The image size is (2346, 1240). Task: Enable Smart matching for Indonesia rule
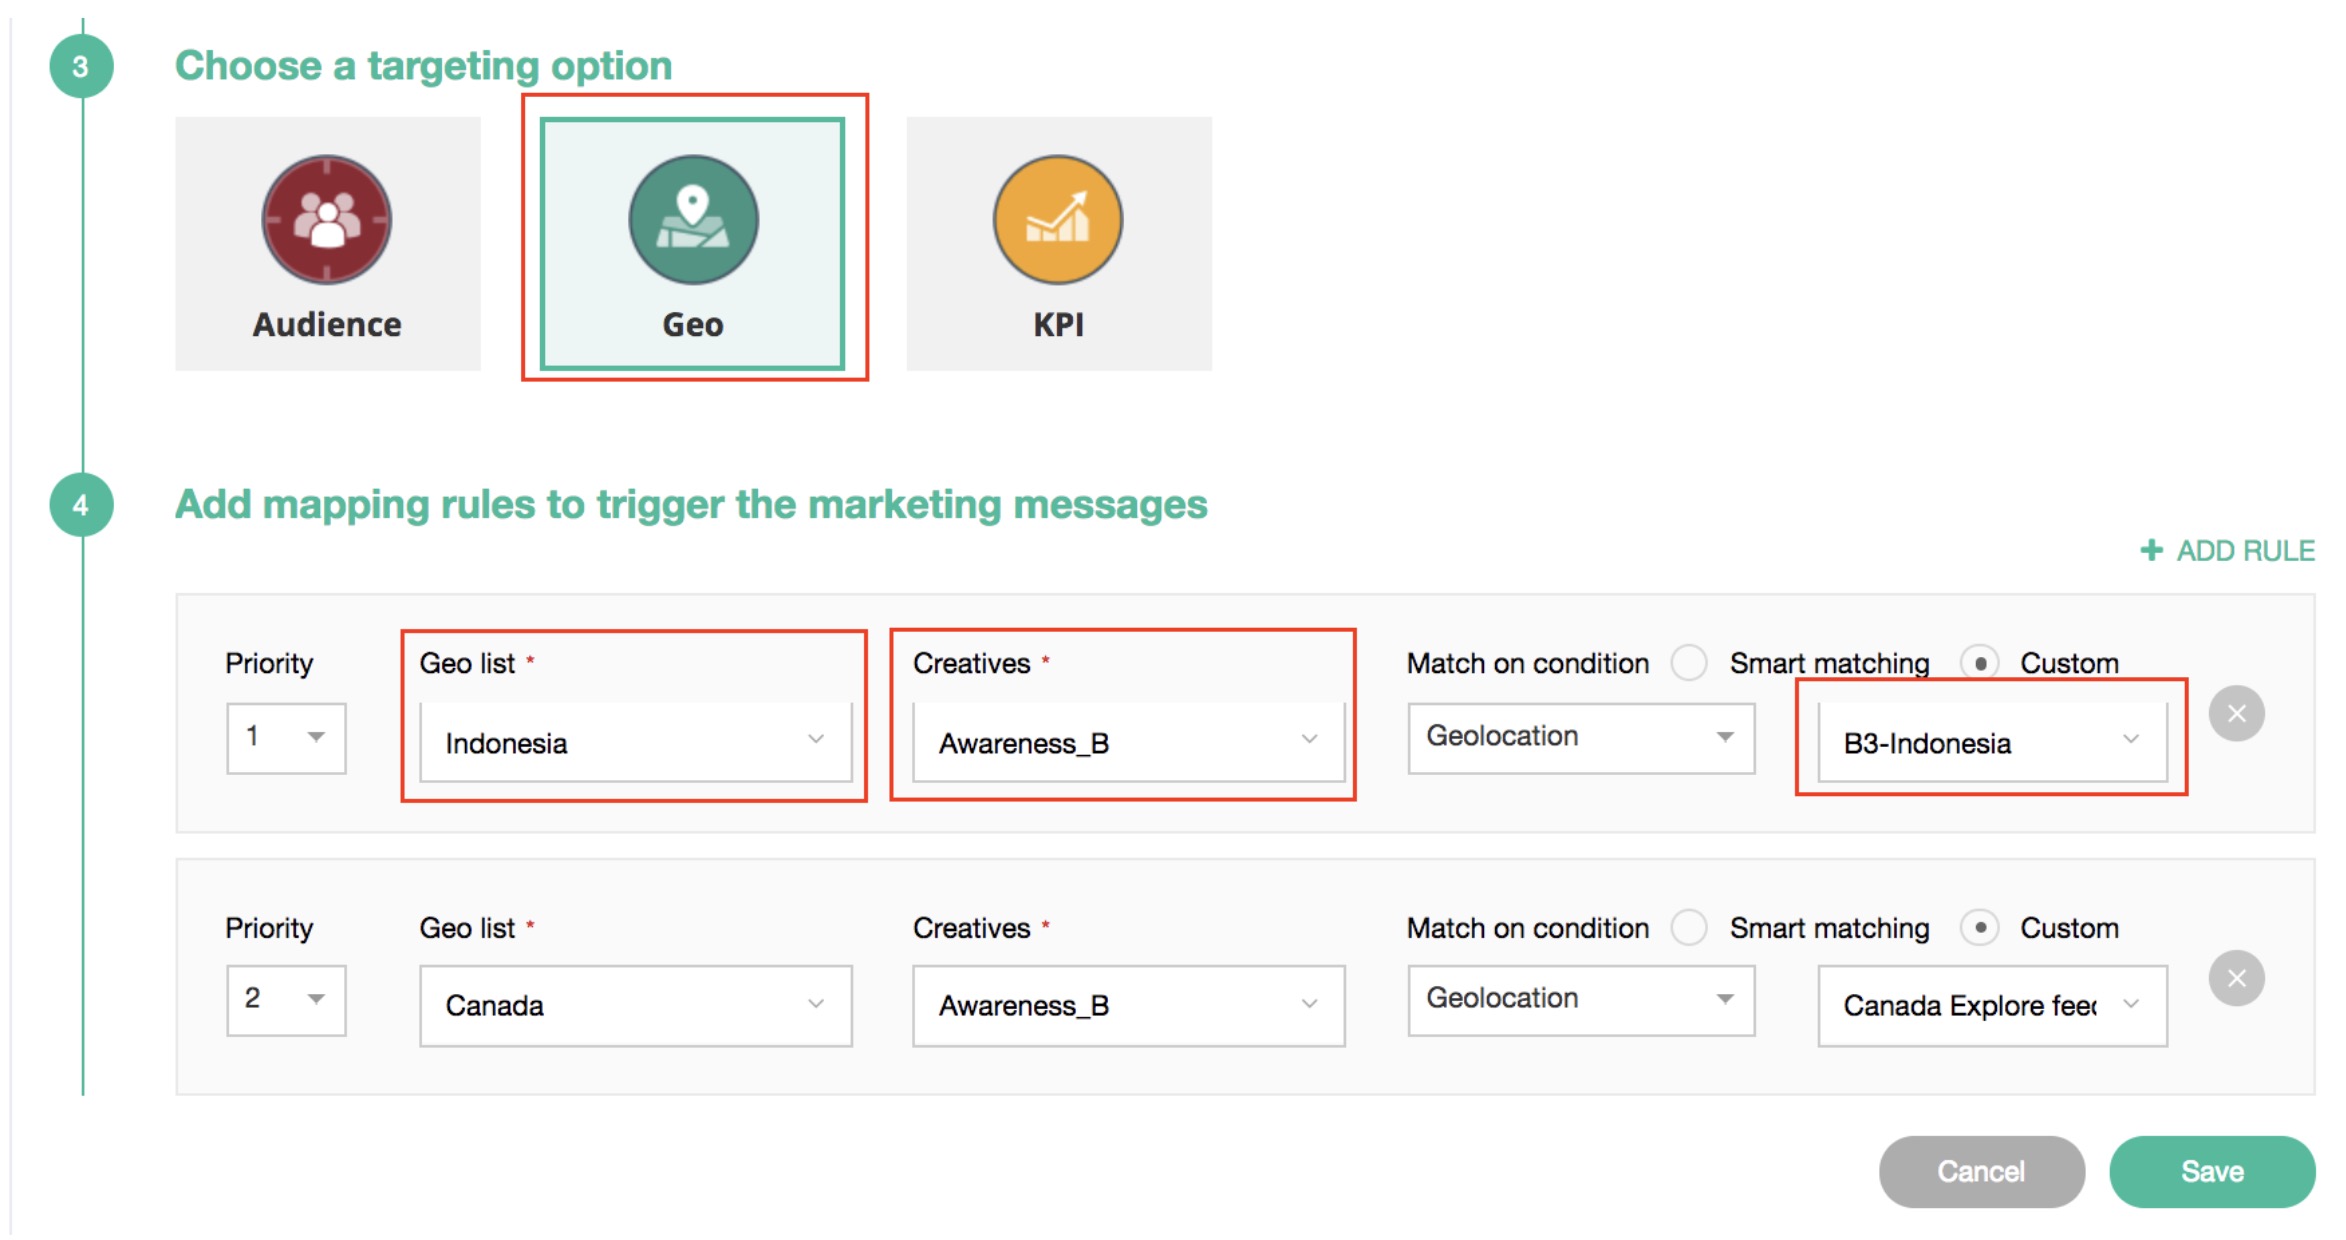coord(1689,663)
